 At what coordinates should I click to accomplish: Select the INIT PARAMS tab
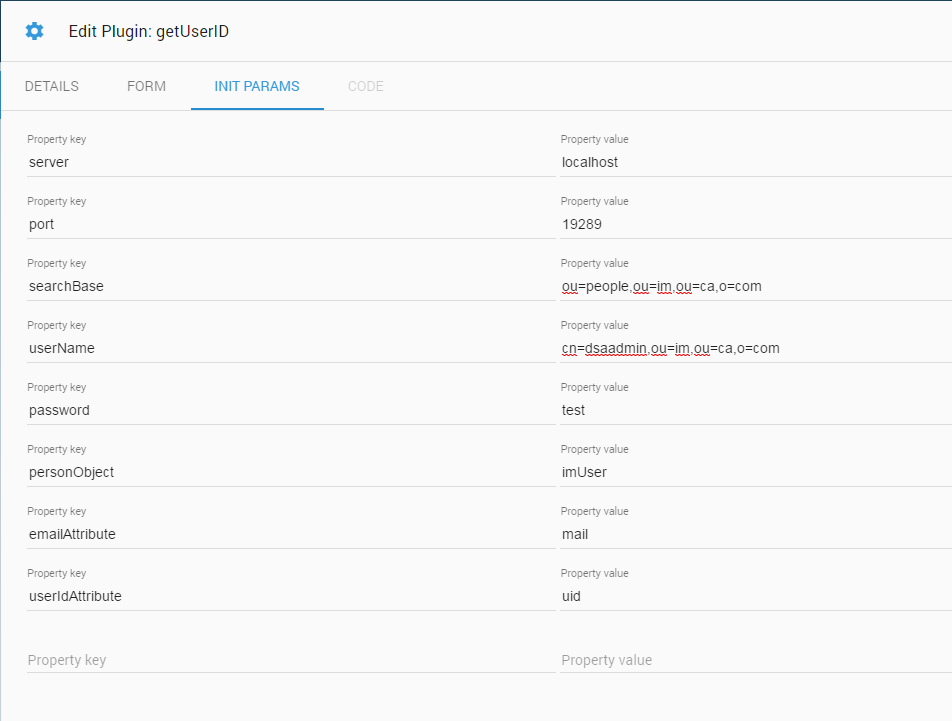(257, 86)
